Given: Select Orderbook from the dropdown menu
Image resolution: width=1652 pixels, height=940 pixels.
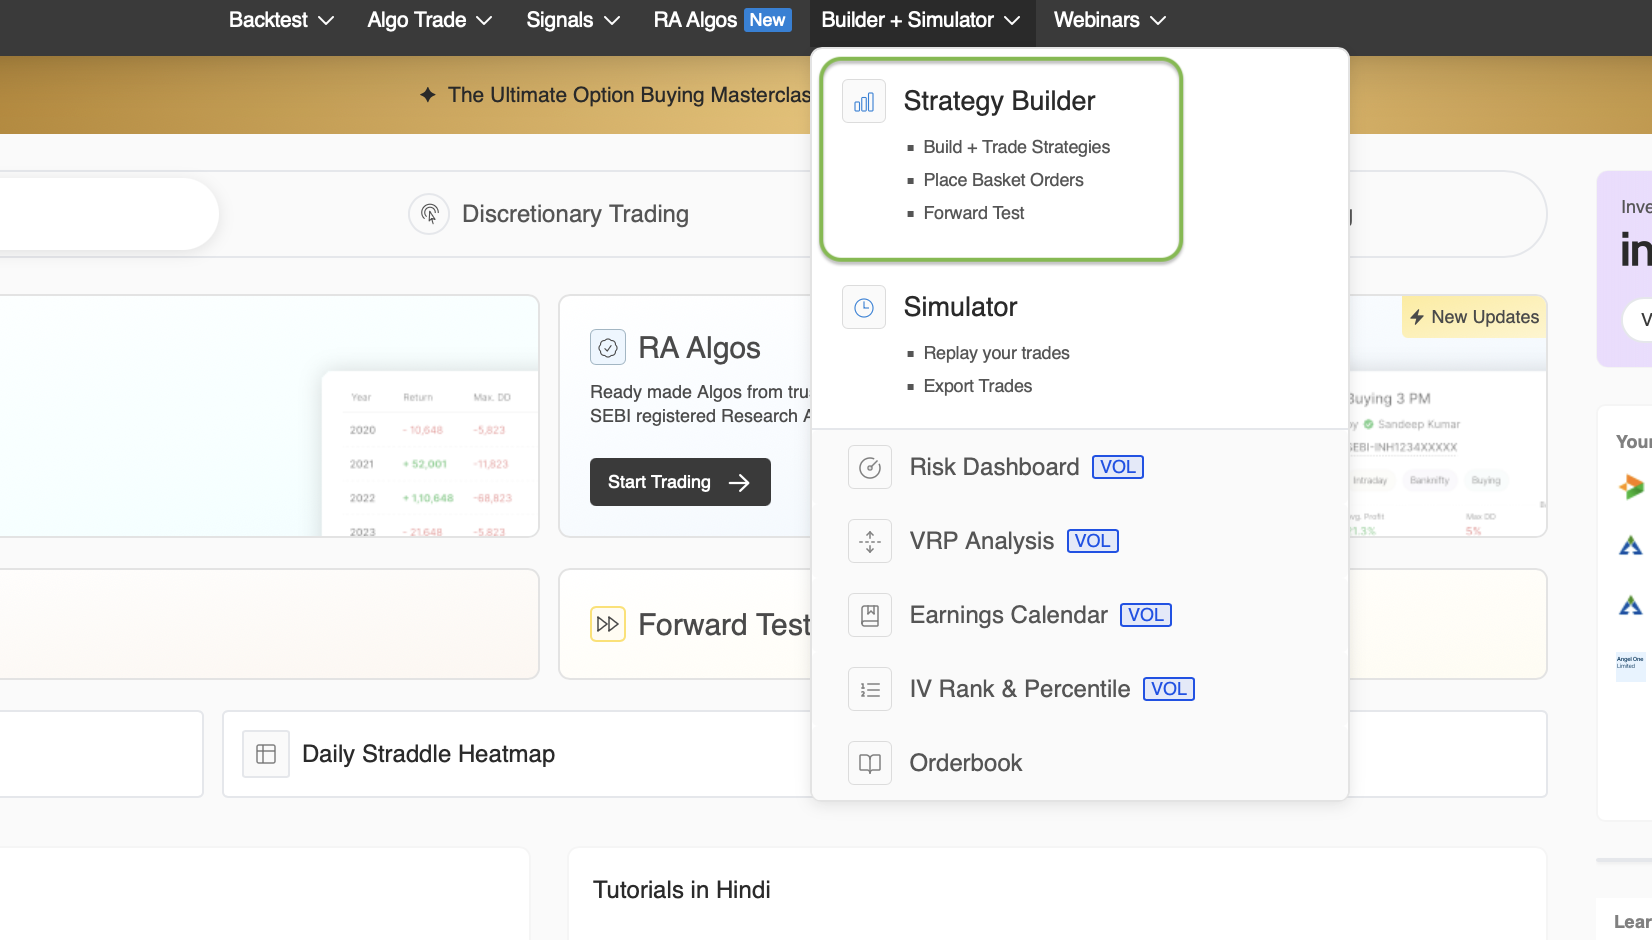Looking at the screenshot, I should click(965, 764).
